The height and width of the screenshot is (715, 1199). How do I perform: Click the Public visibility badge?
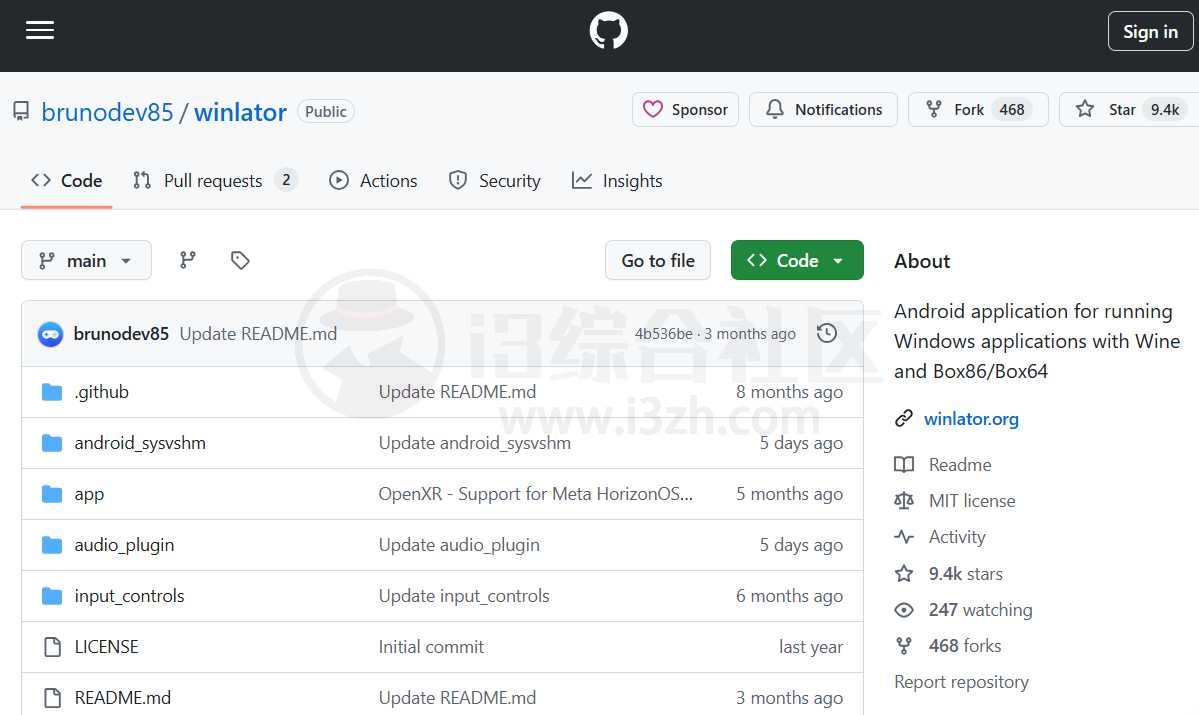coord(326,112)
